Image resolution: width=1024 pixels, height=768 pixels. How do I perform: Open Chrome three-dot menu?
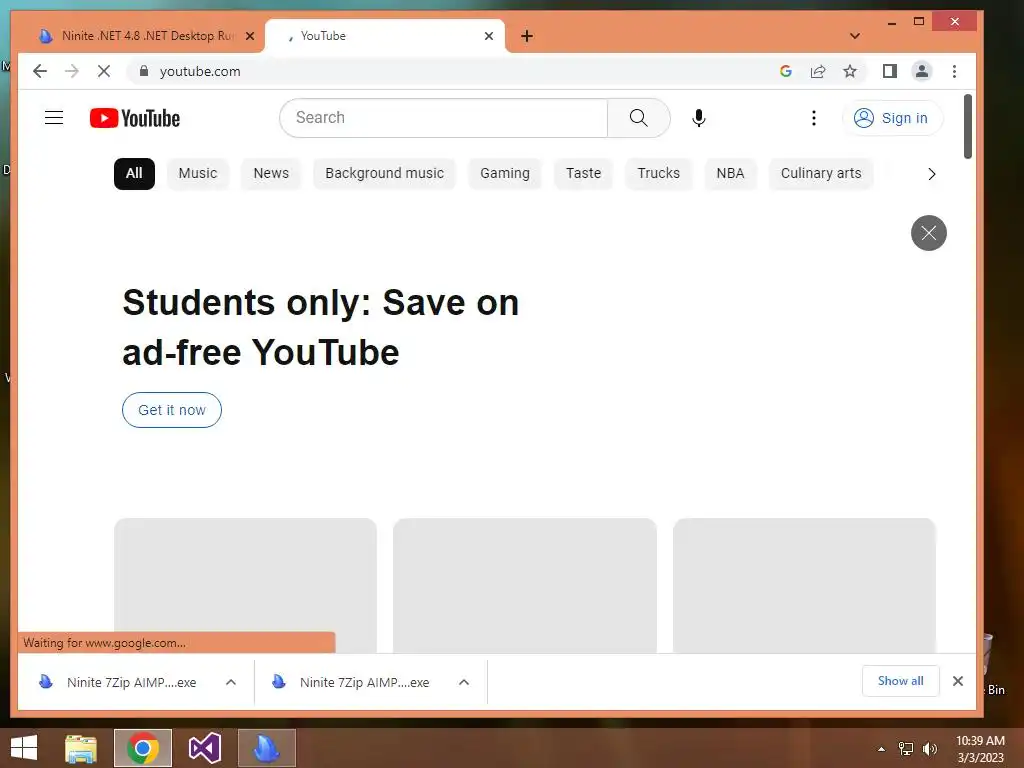(954, 71)
